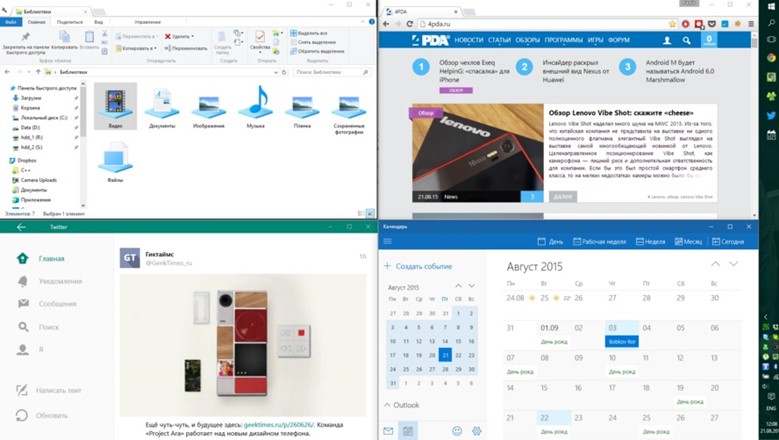Select Локальный диск (C:) in Explorer
Viewport: 779px width, 440px height.
point(40,118)
